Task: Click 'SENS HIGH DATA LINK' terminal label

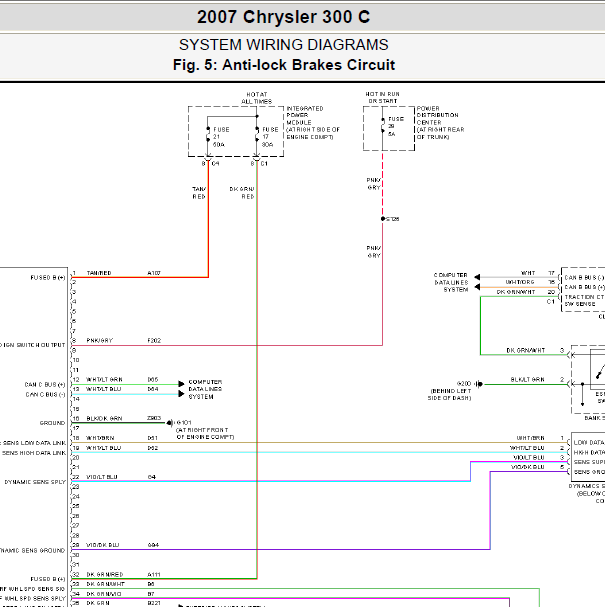Action: 34,453
